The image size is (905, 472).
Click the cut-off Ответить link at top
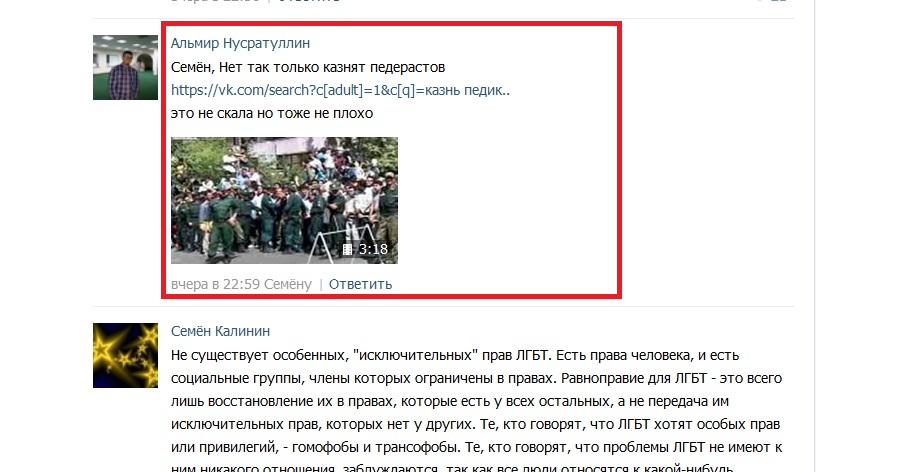308,1
